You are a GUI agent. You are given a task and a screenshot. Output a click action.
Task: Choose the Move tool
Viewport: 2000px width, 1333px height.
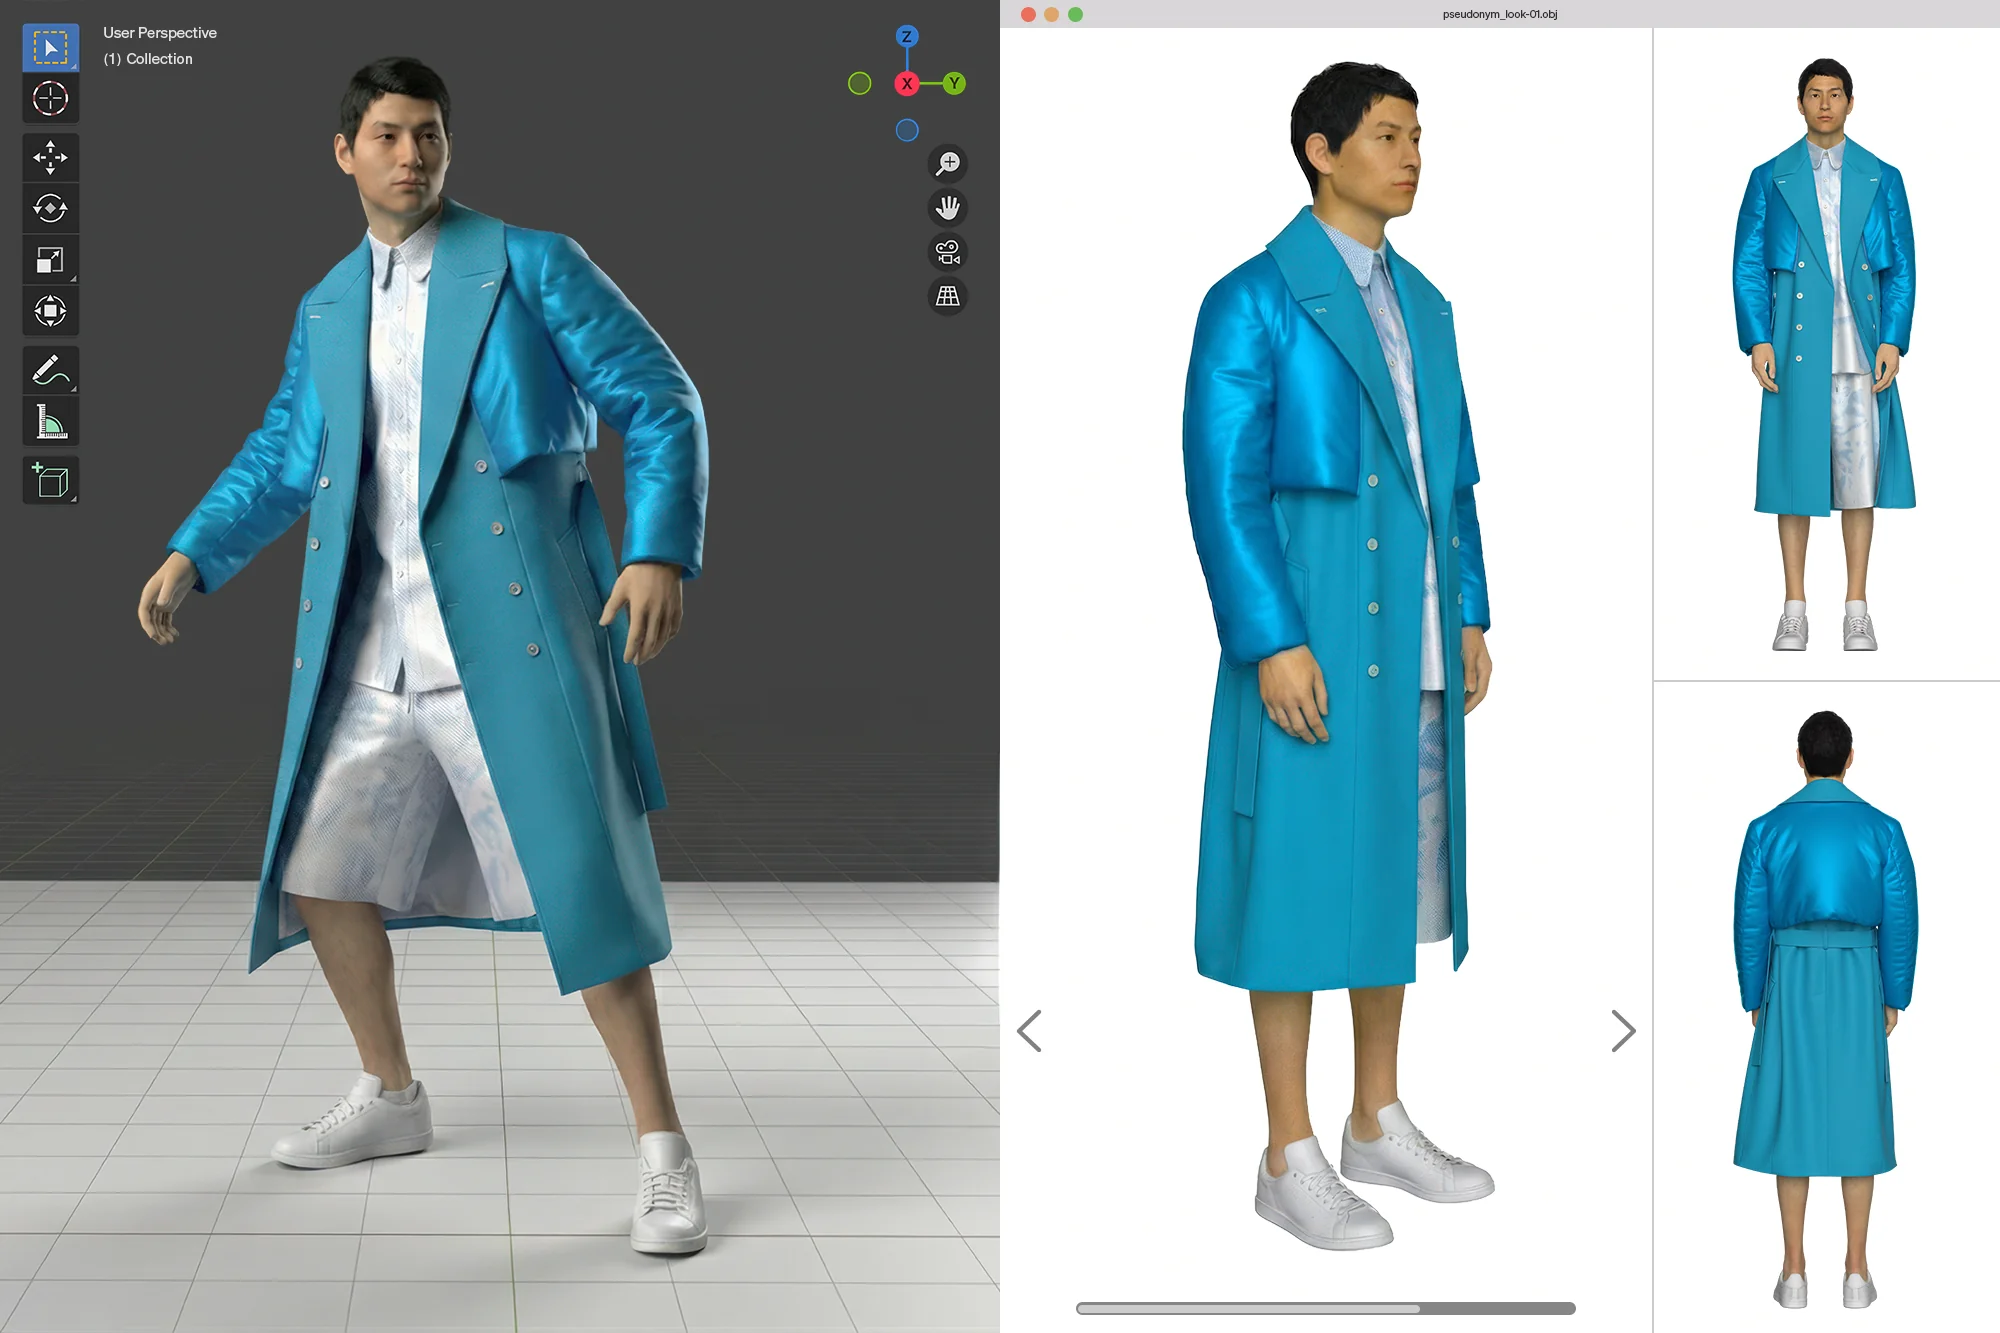point(50,158)
